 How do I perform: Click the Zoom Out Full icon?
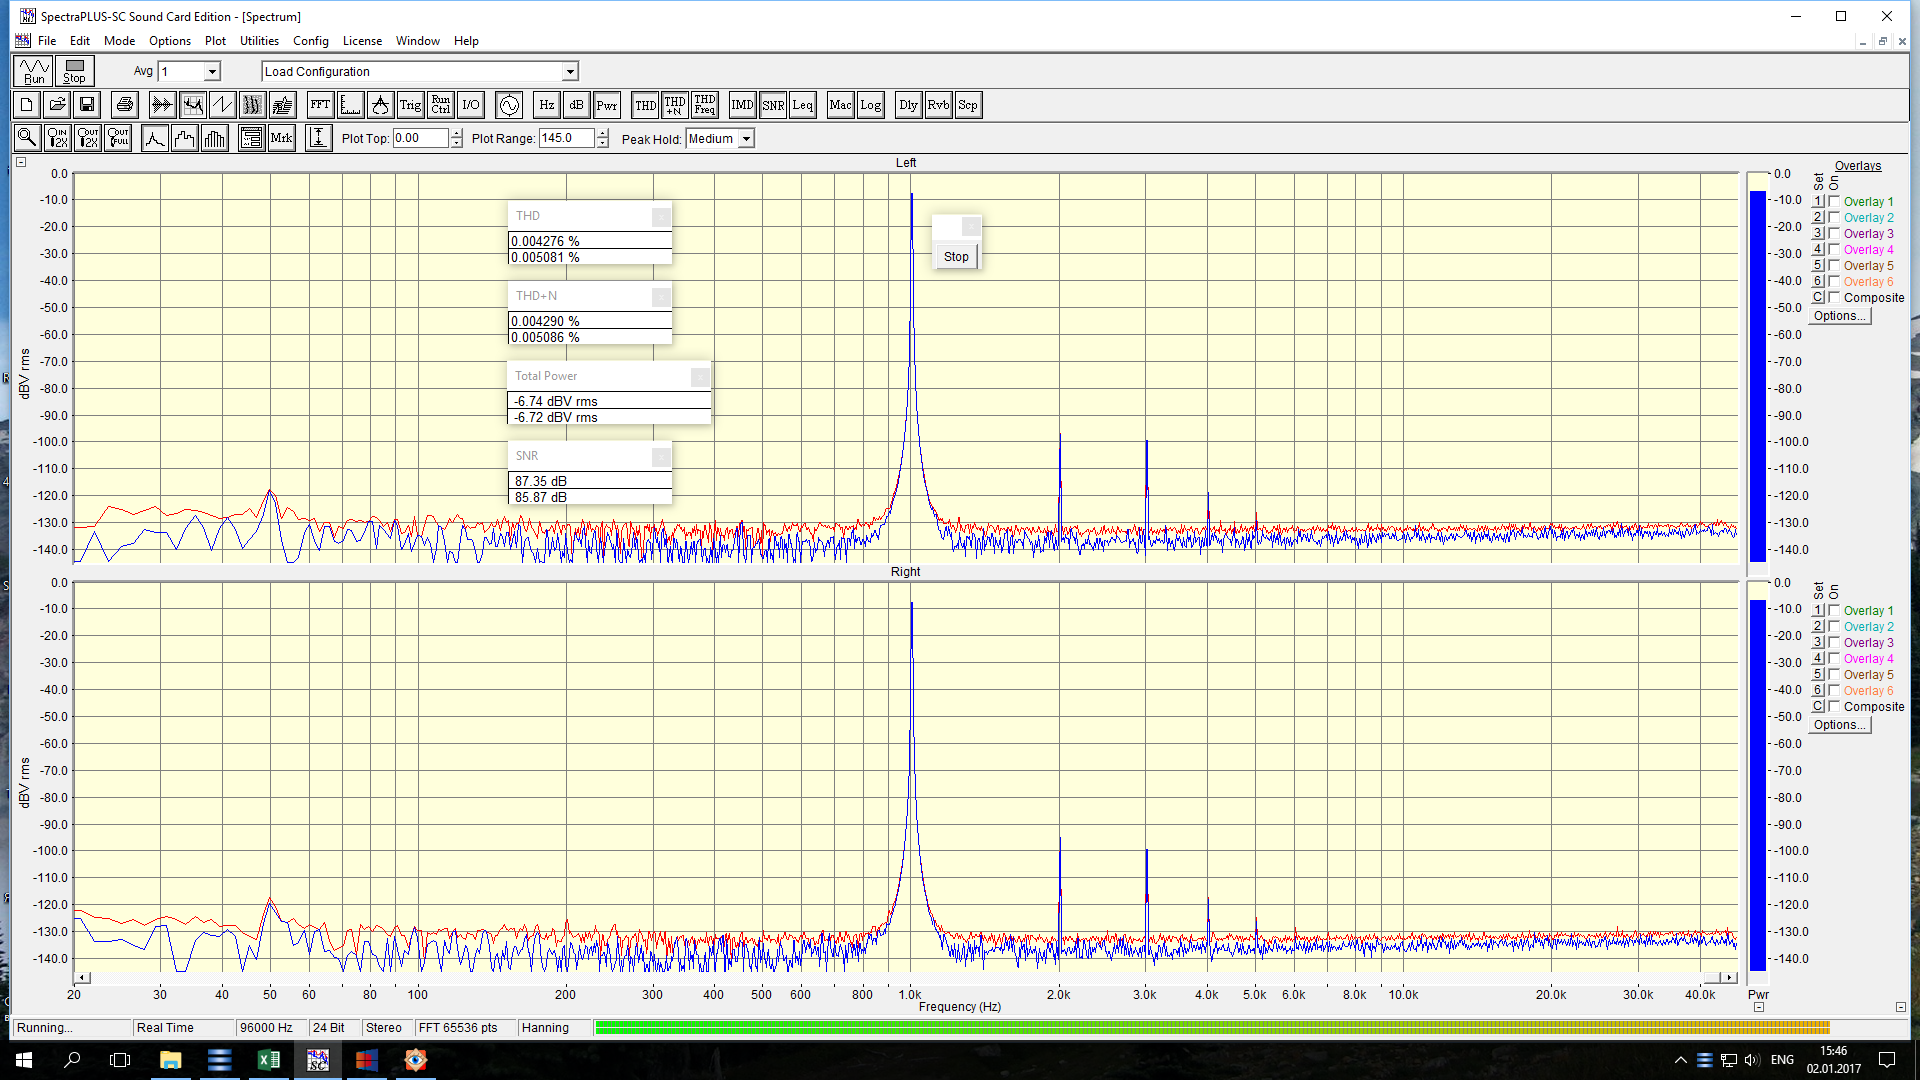point(119,138)
